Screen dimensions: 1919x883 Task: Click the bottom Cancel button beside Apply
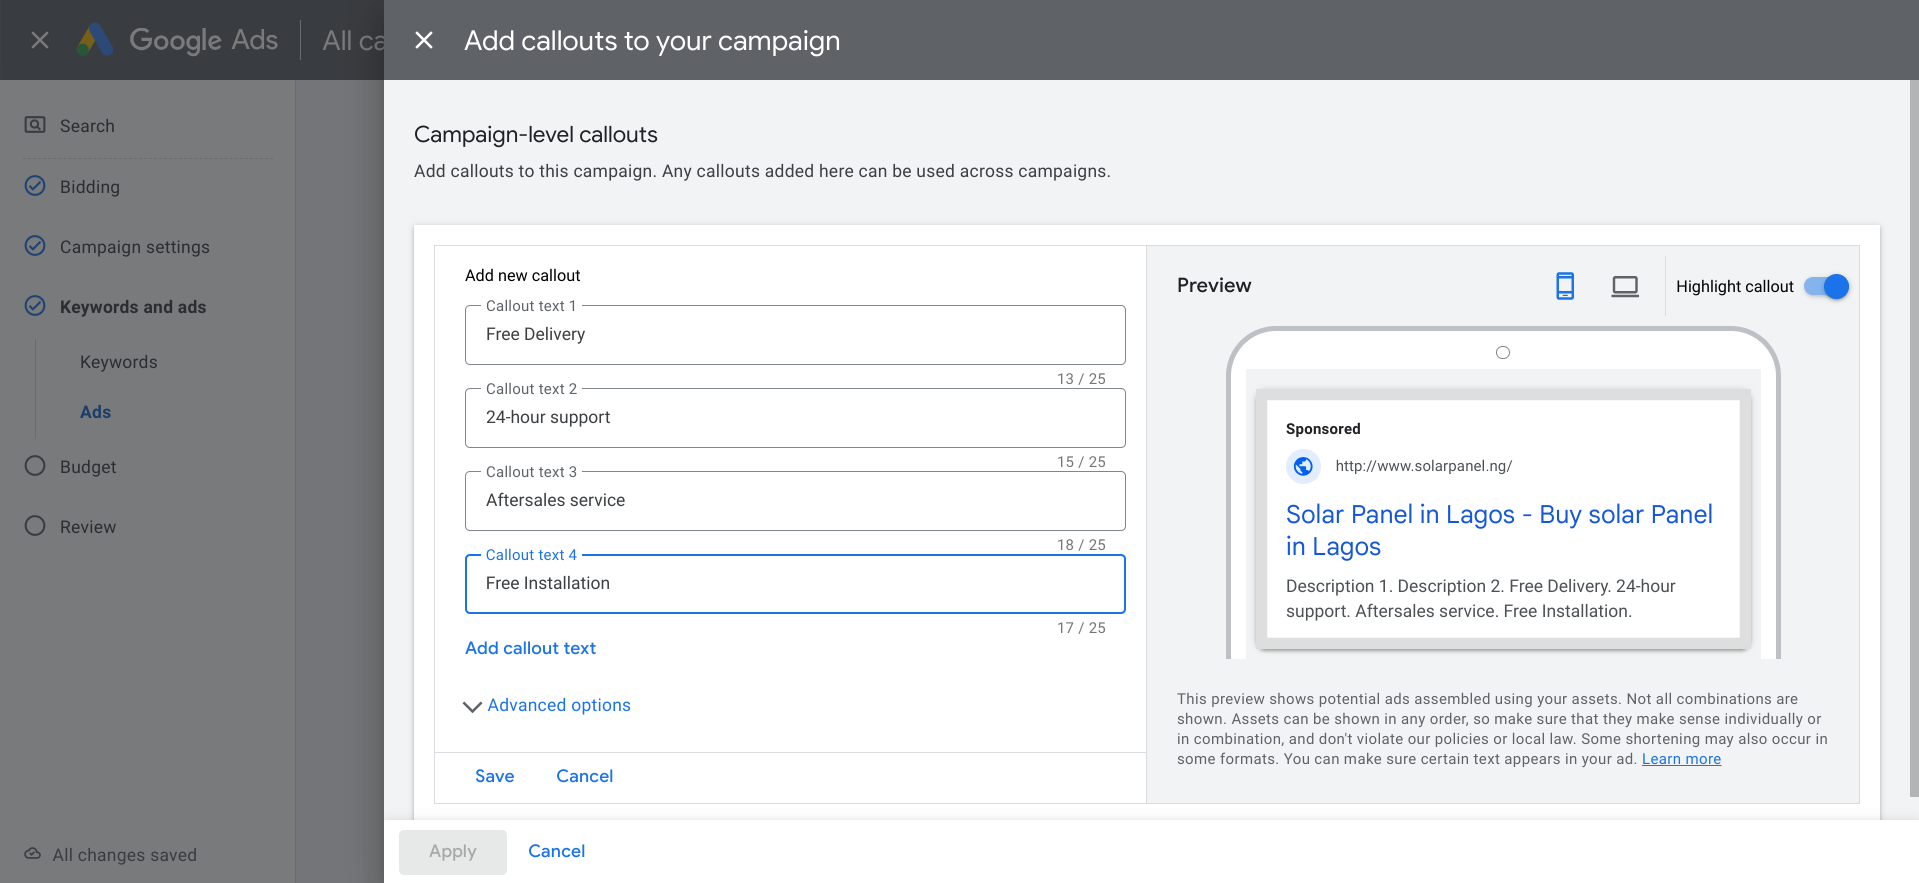click(x=557, y=851)
